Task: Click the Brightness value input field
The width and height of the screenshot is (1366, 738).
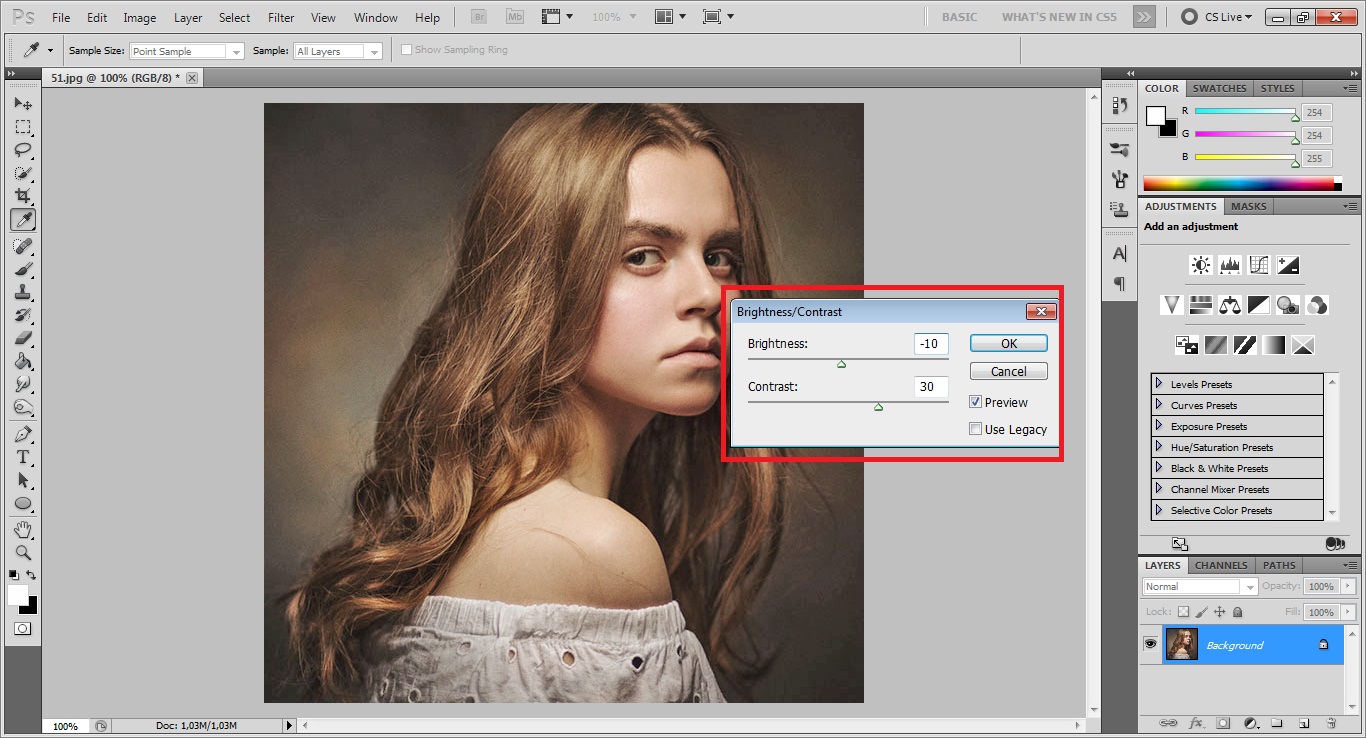Action: click(x=930, y=344)
